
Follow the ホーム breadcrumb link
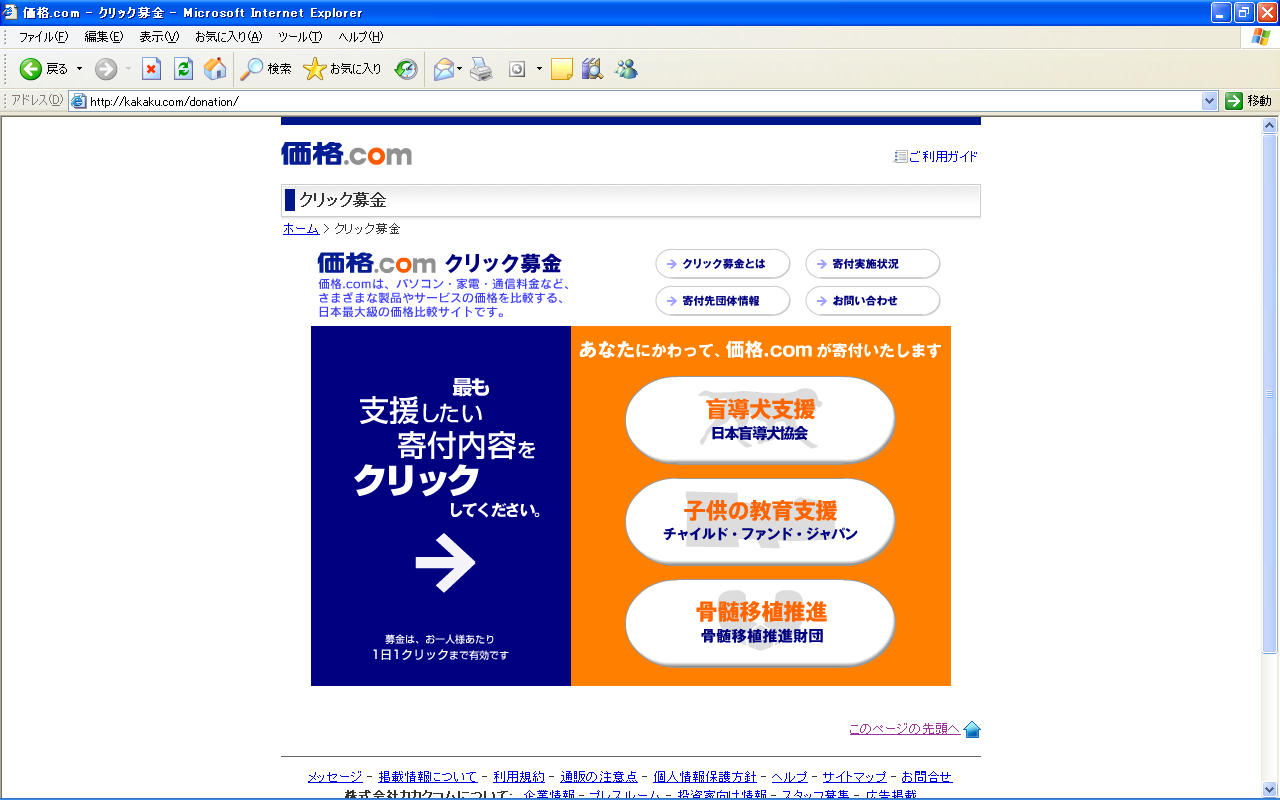(301, 229)
